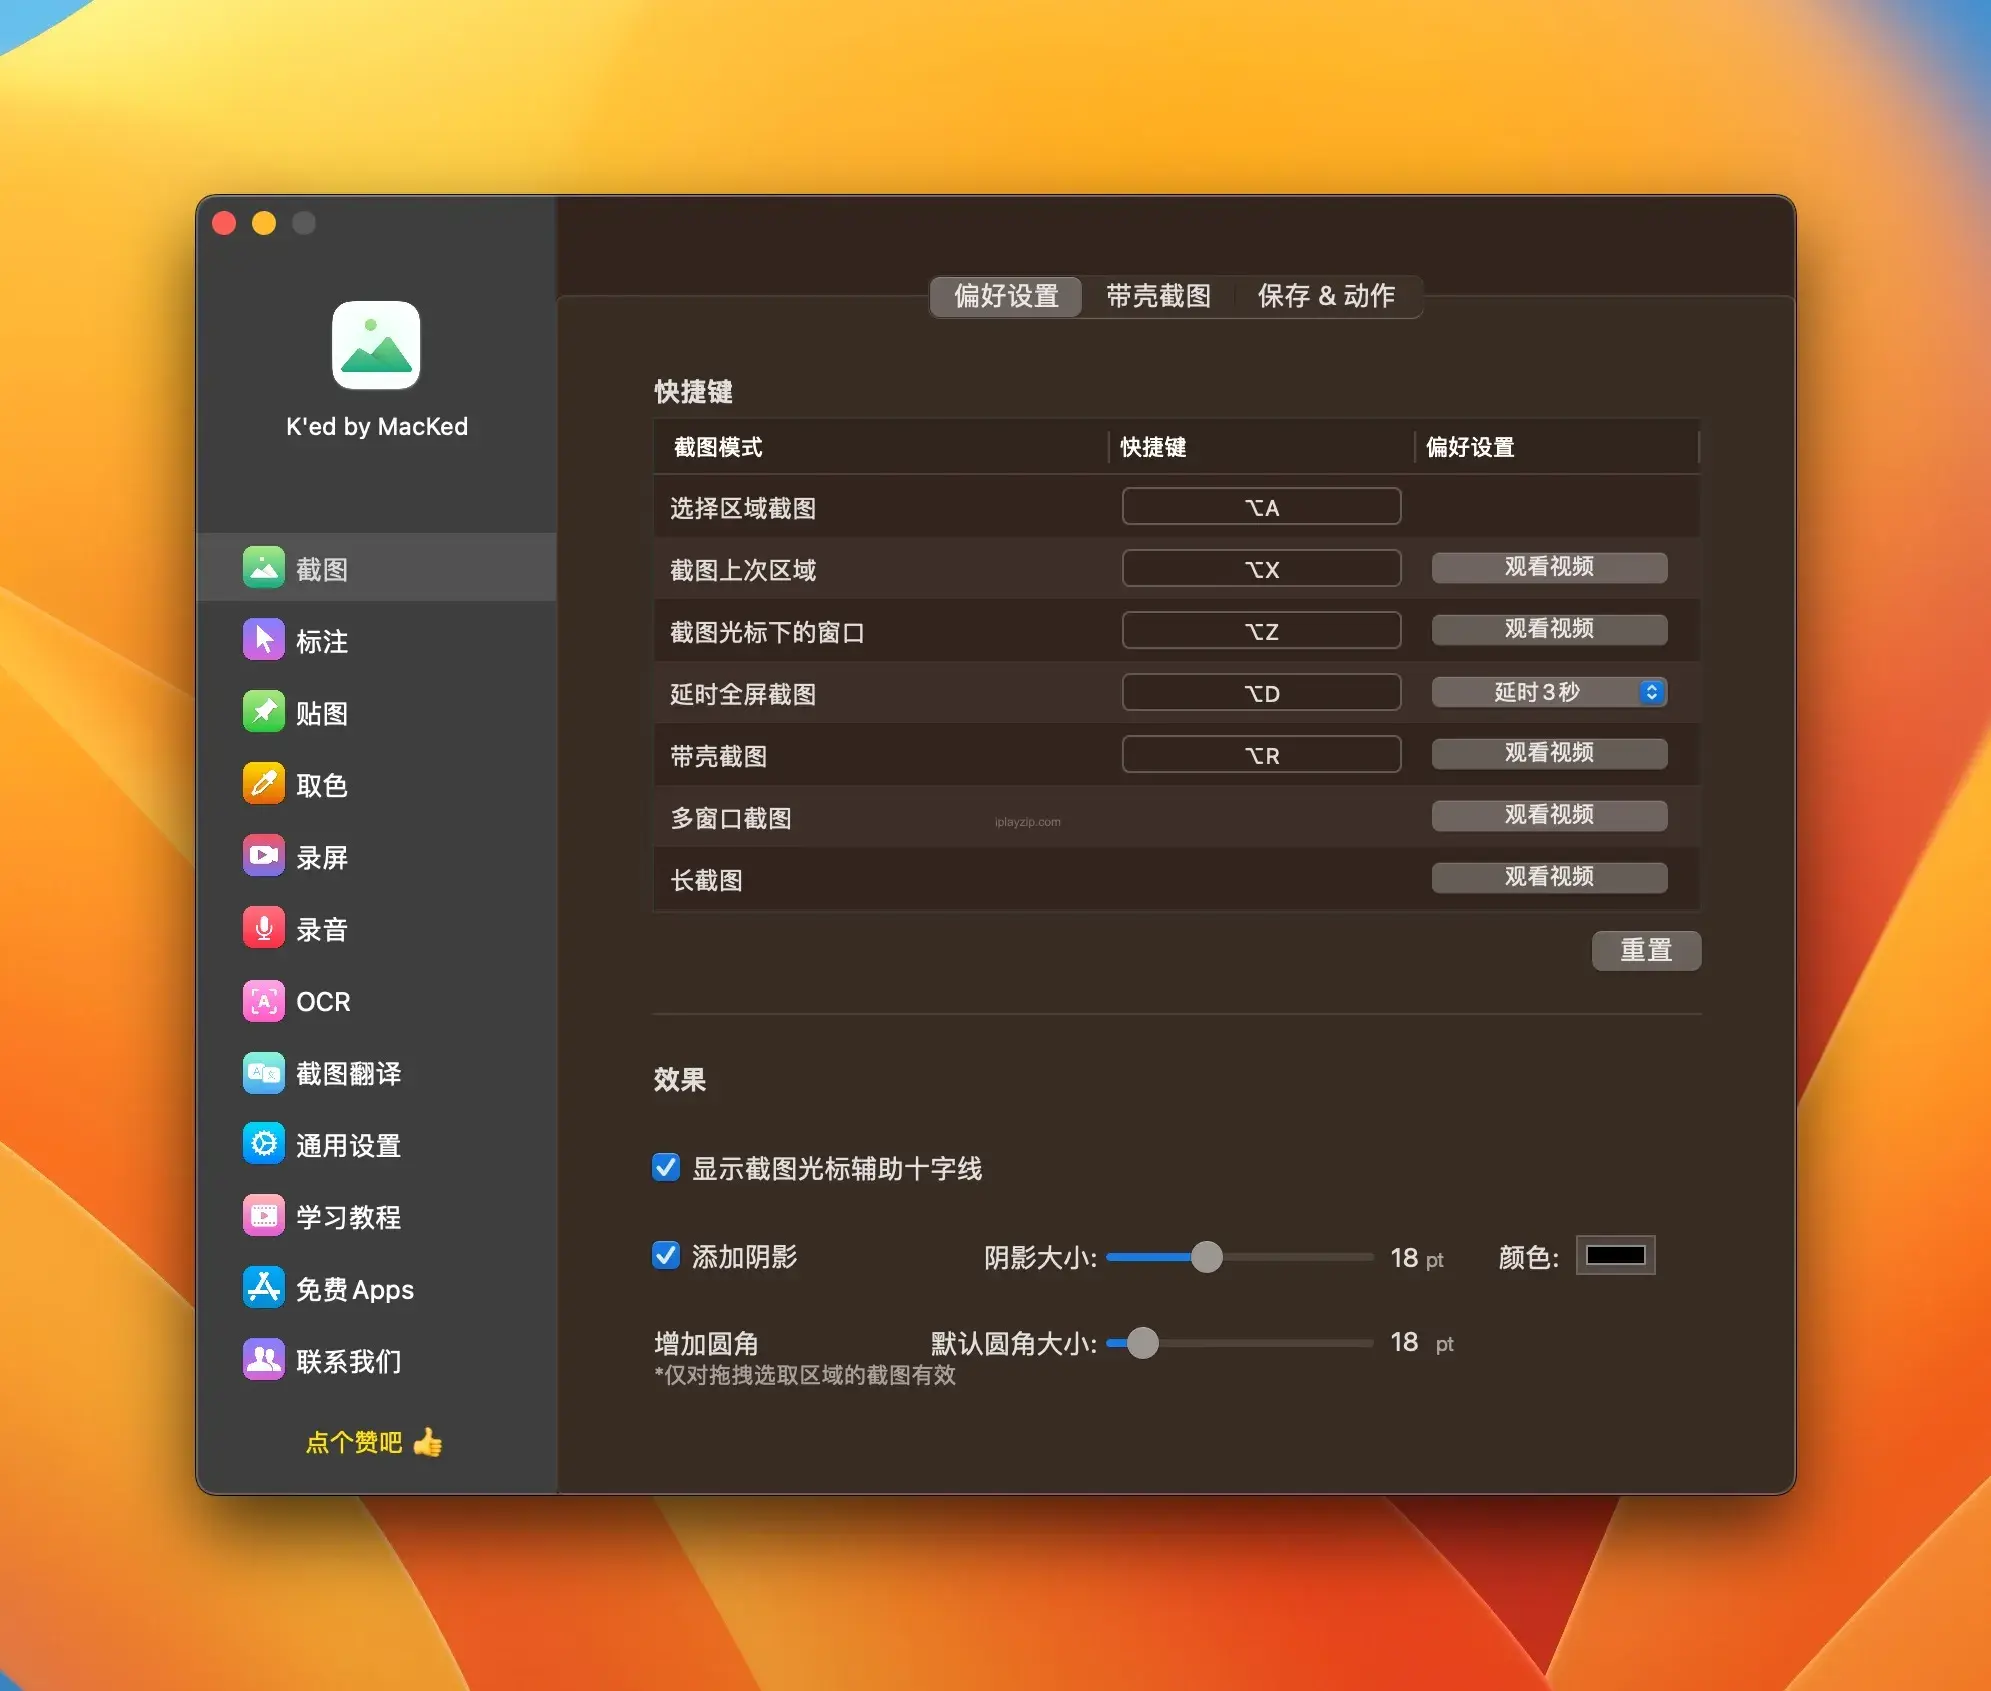Close the window with red button
The width and height of the screenshot is (1991, 1691).
coord(224,223)
